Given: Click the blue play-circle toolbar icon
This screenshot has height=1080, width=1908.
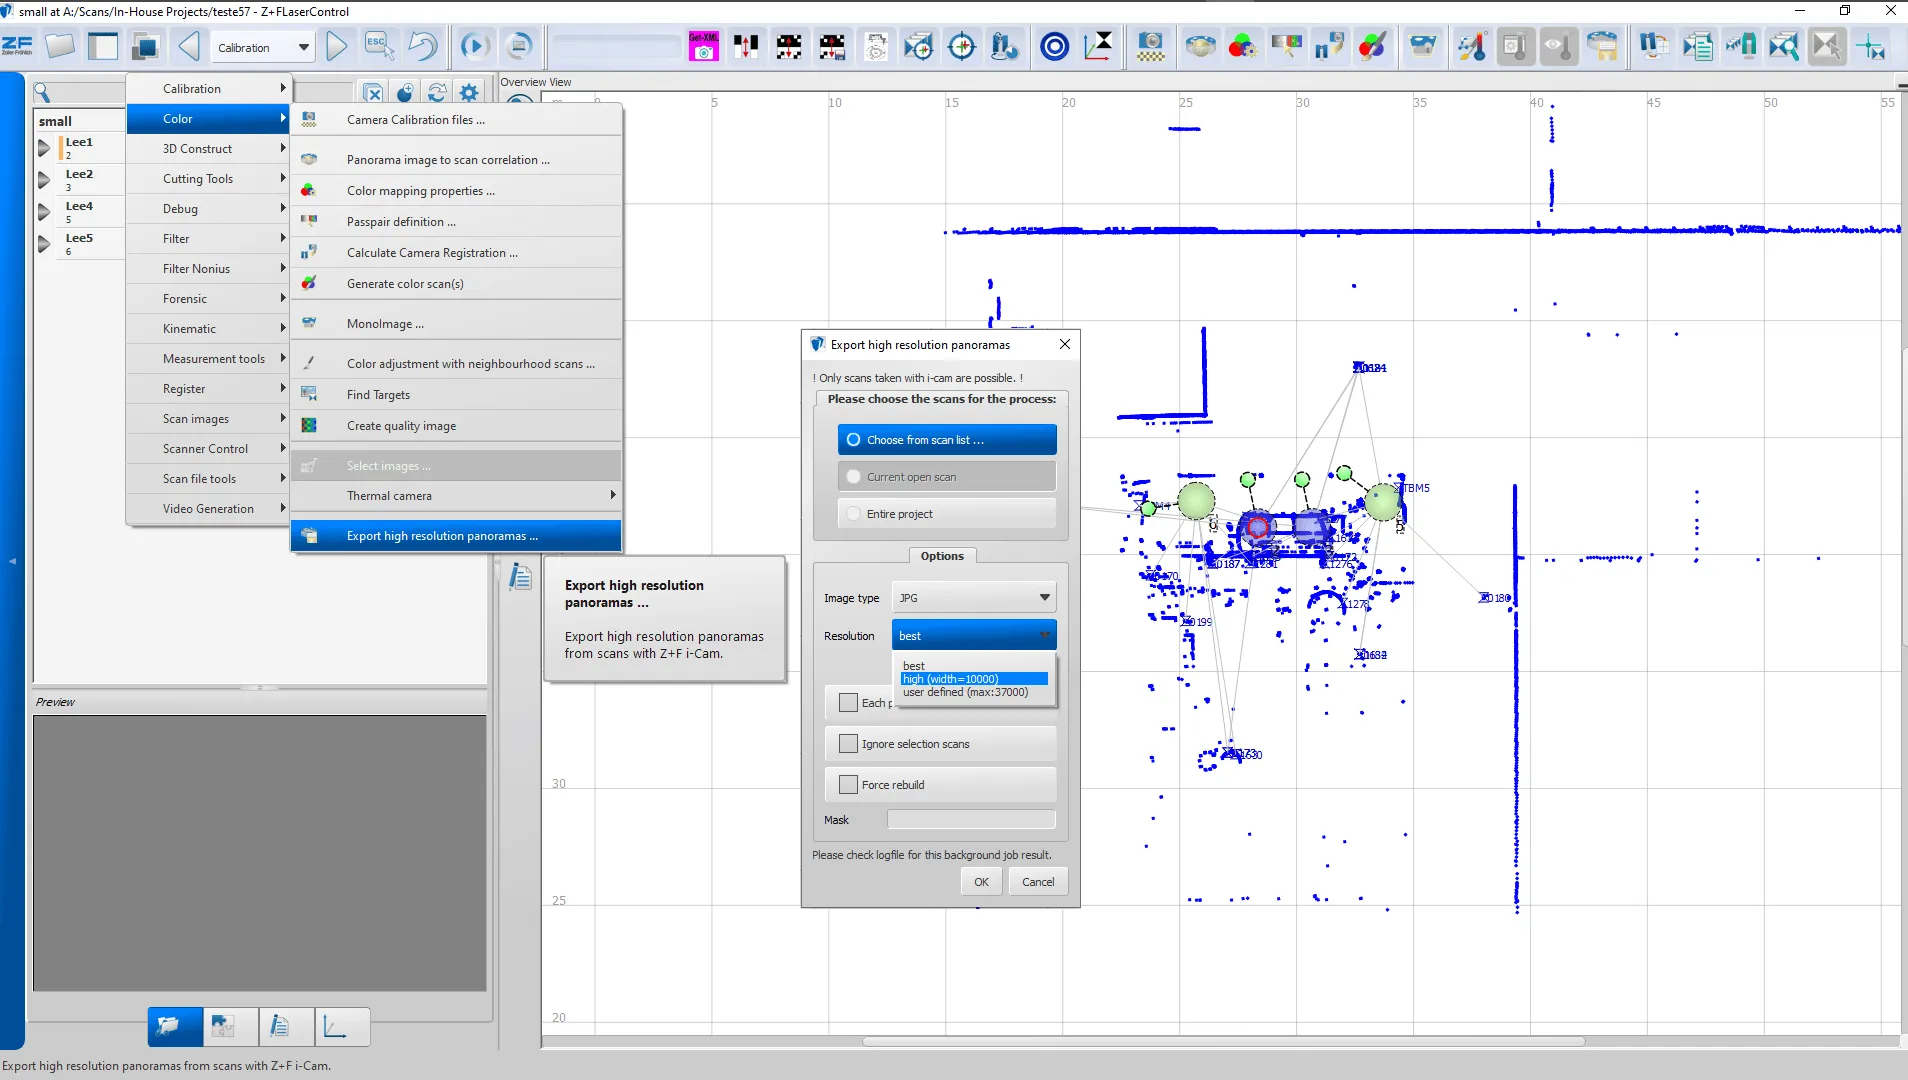Looking at the screenshot, I should coord(474,46).
